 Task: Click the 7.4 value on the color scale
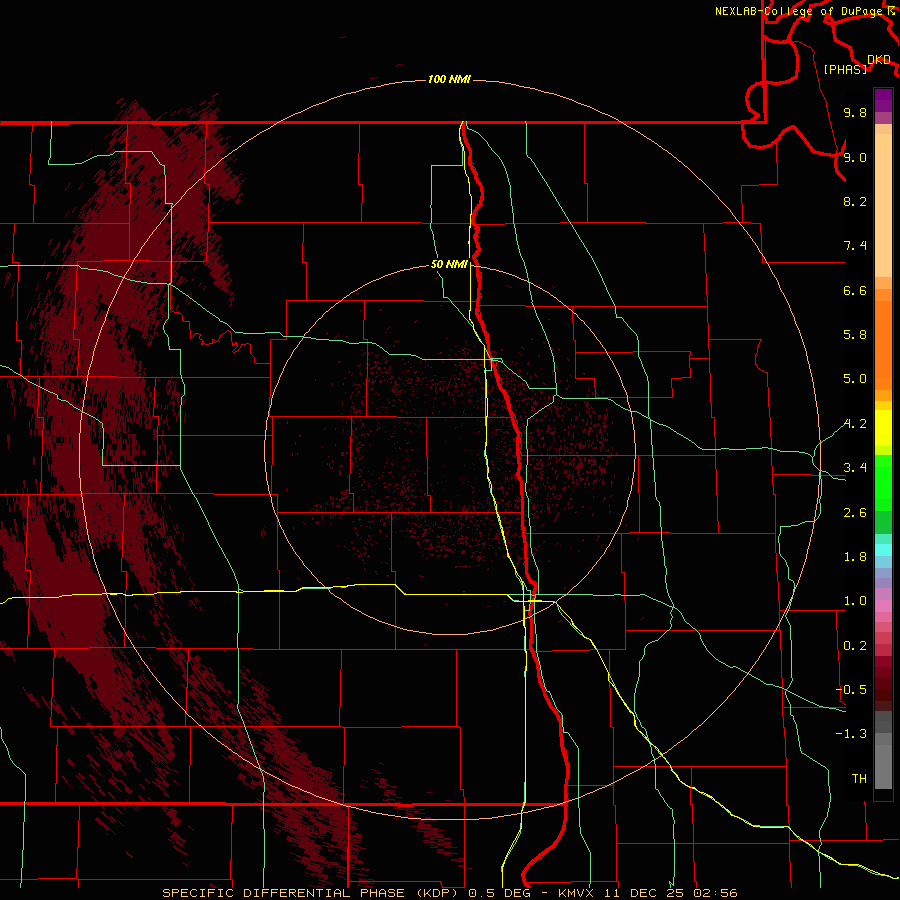point(855,246)
